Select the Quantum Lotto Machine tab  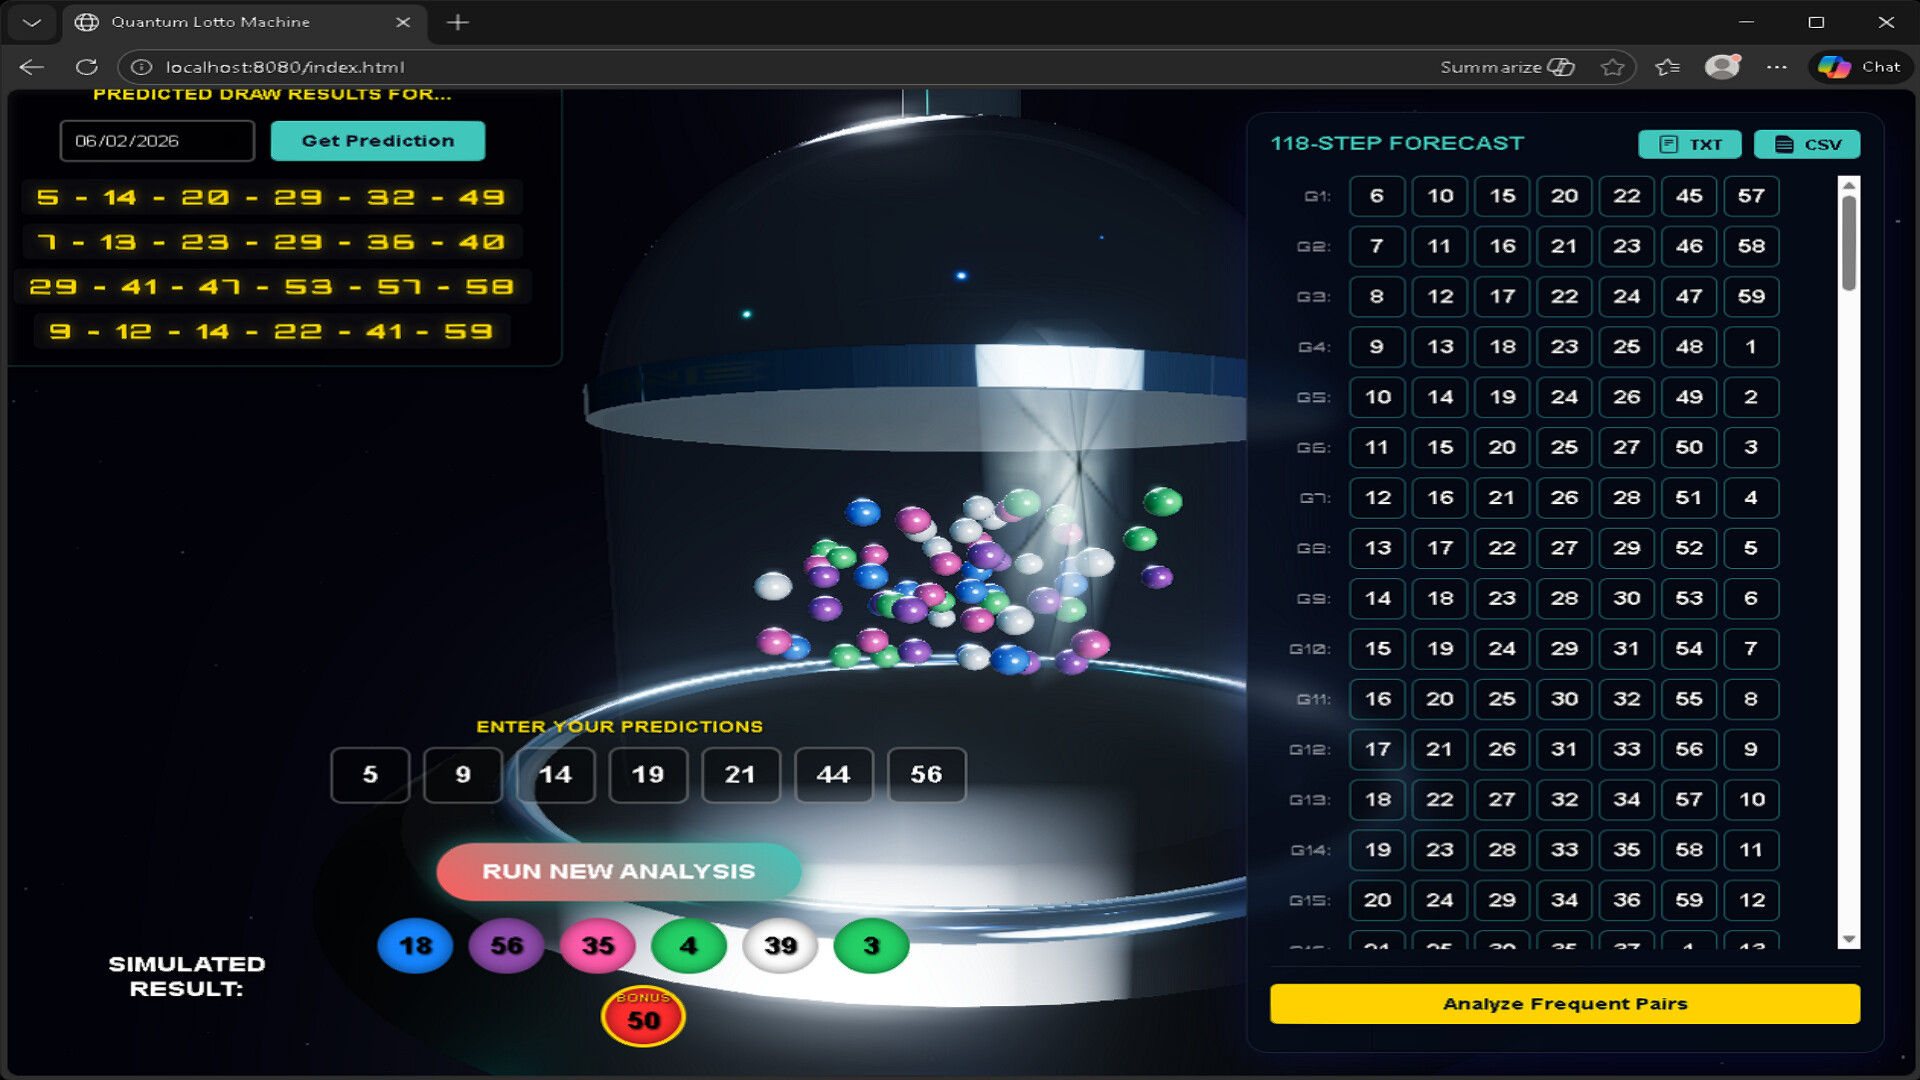(x=210, y=21)
